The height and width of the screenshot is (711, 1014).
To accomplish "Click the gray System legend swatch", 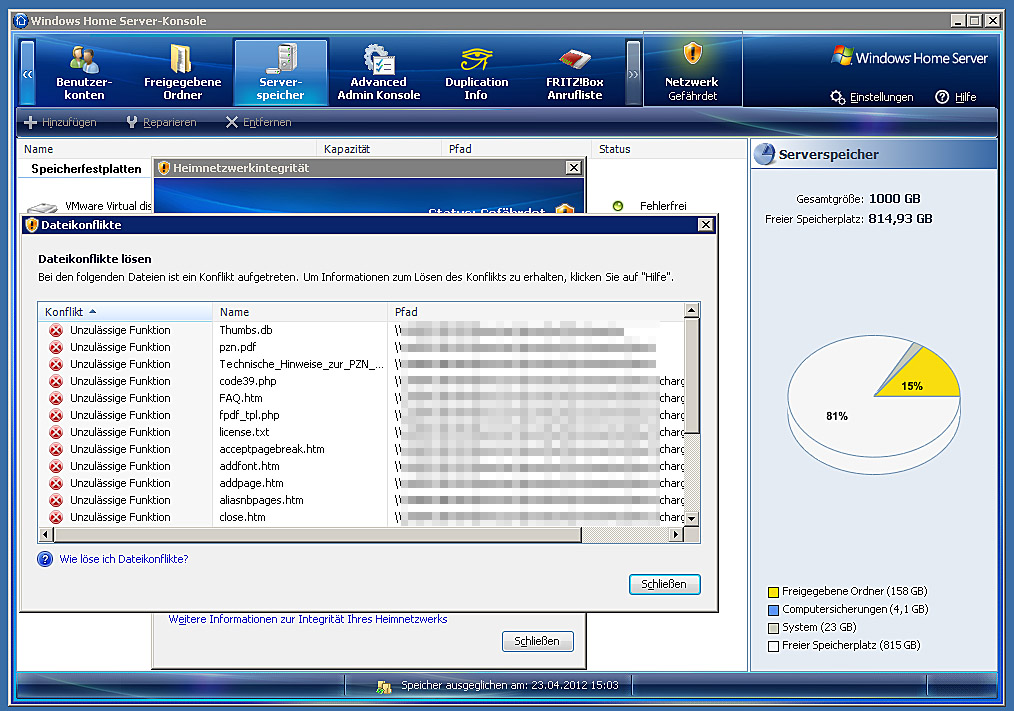I will (x=773, y=628).
